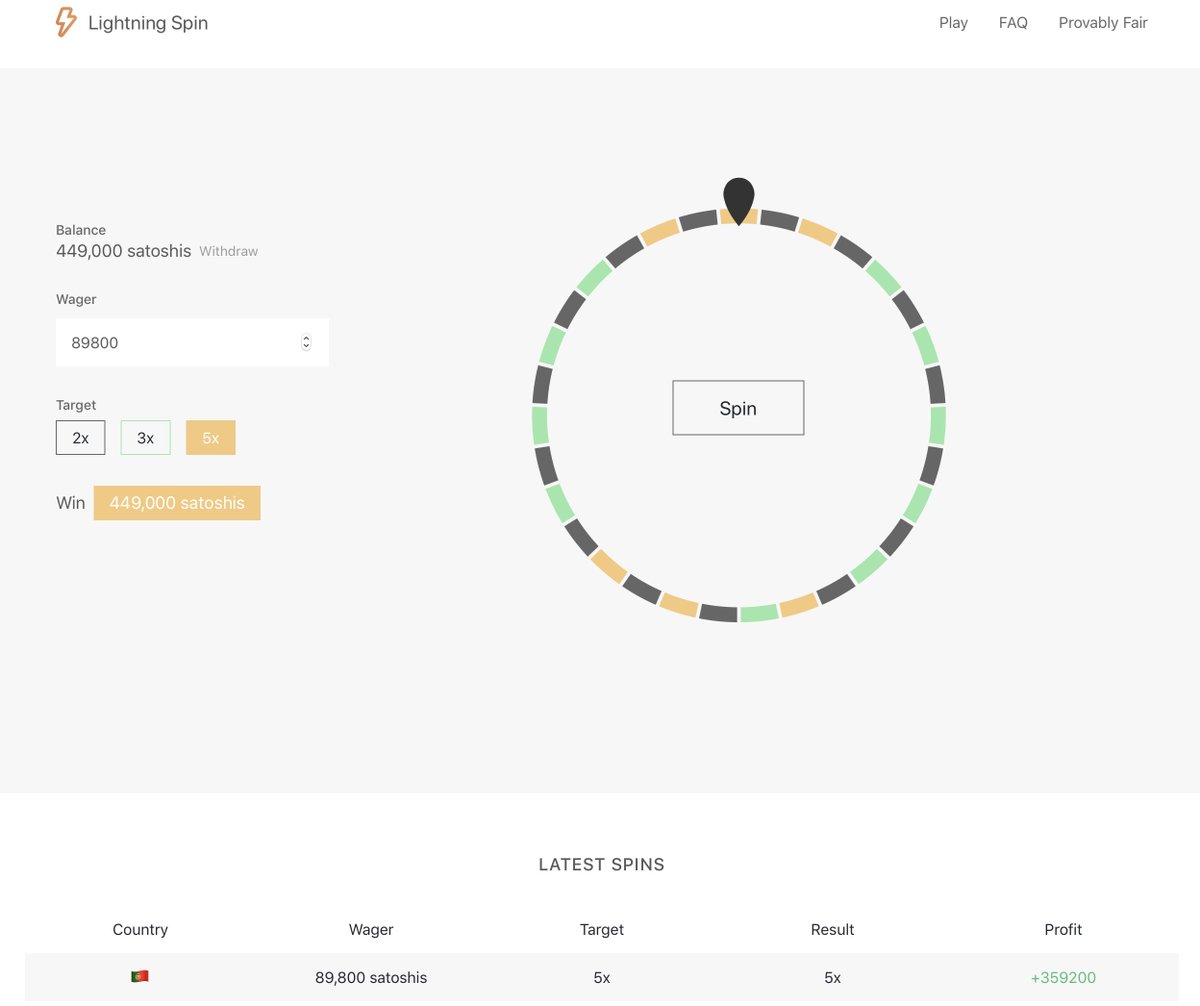Click the 449,000 satoshis Win display
1200x1006 pixels.
(177, 503)
